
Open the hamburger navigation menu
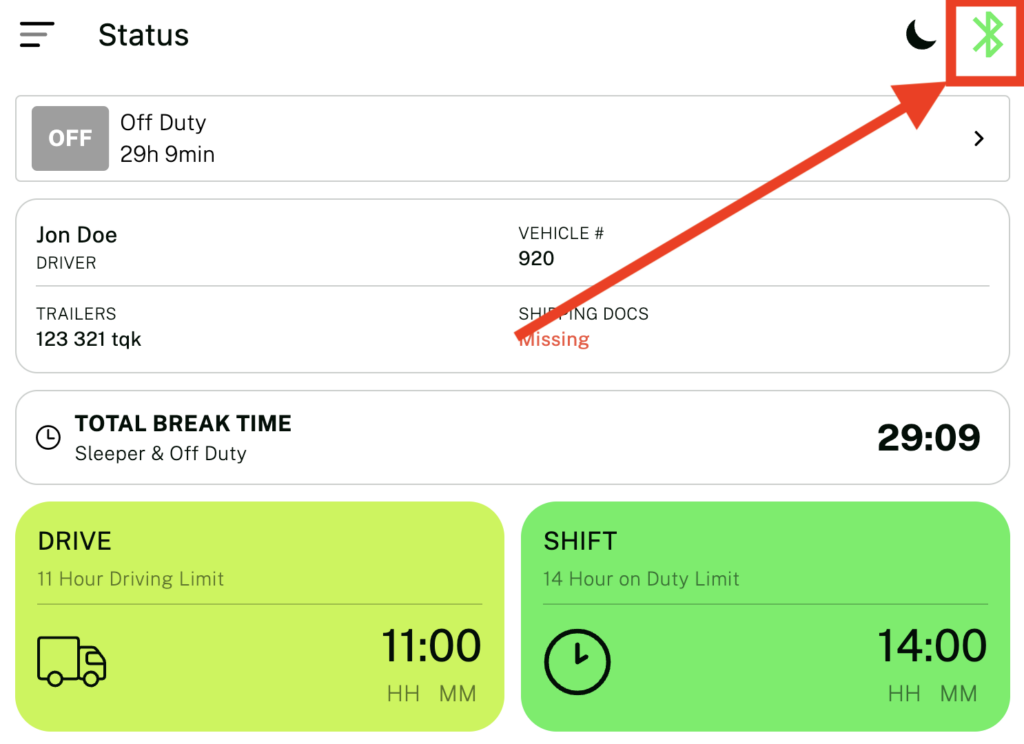(37, 35)
